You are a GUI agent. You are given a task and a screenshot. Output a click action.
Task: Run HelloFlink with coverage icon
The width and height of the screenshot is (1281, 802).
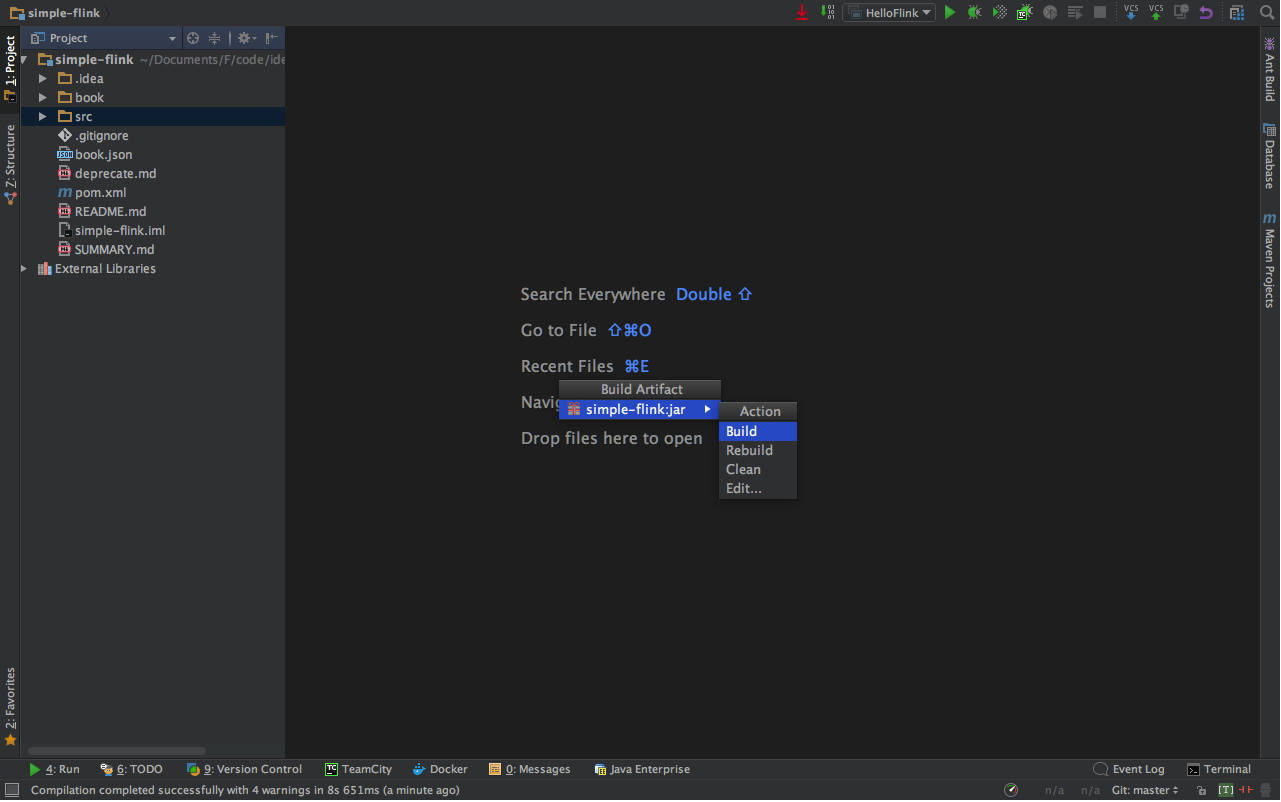click(999, 12)
